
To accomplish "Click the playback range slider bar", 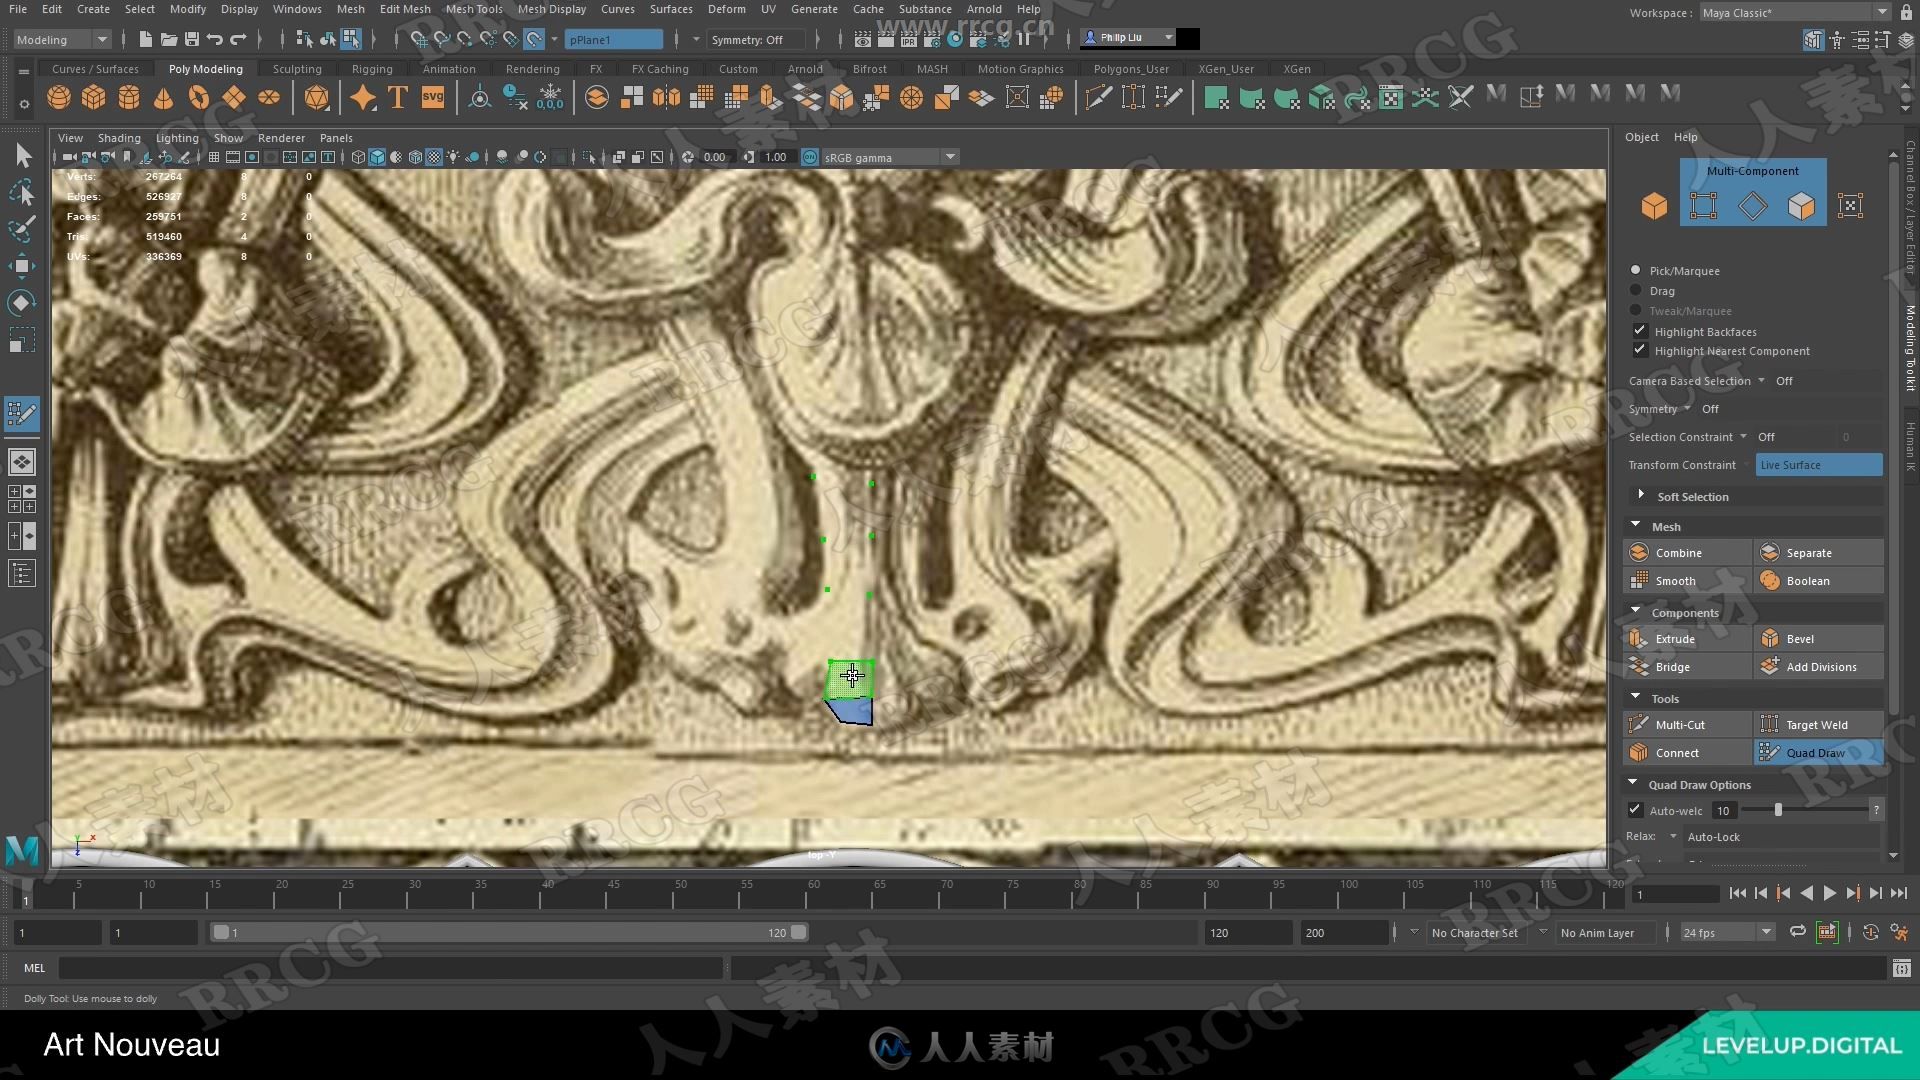I will point(509,932).
